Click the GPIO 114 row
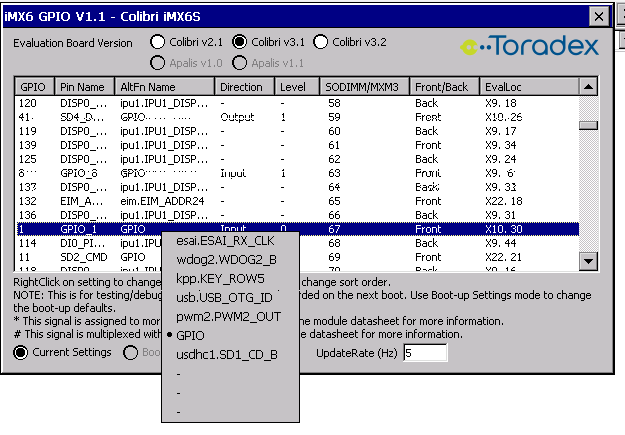 click(297, 243)
